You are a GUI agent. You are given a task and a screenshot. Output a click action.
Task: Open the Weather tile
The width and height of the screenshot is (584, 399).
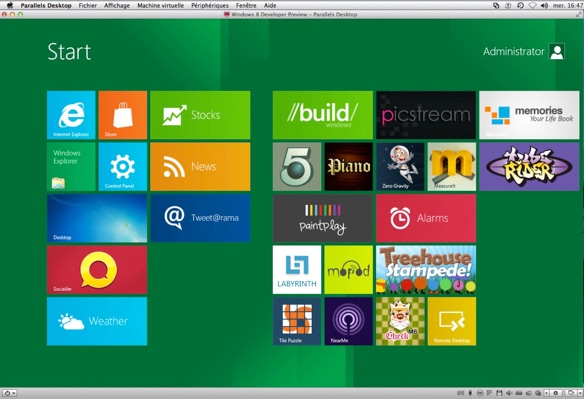(97, 321)
